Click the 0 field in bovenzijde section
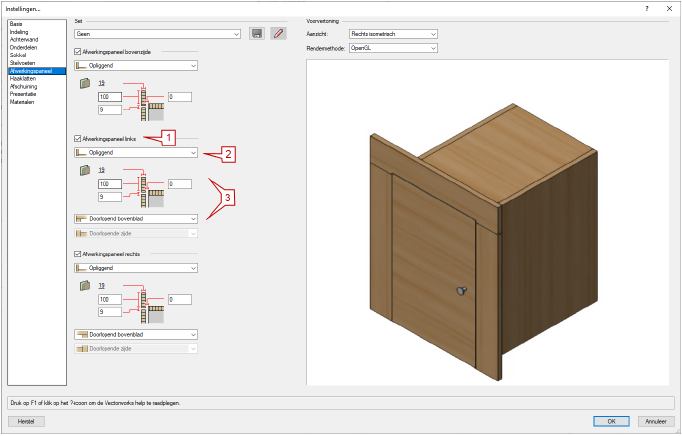This screenshot has width=682, height=436. [180, 97]
